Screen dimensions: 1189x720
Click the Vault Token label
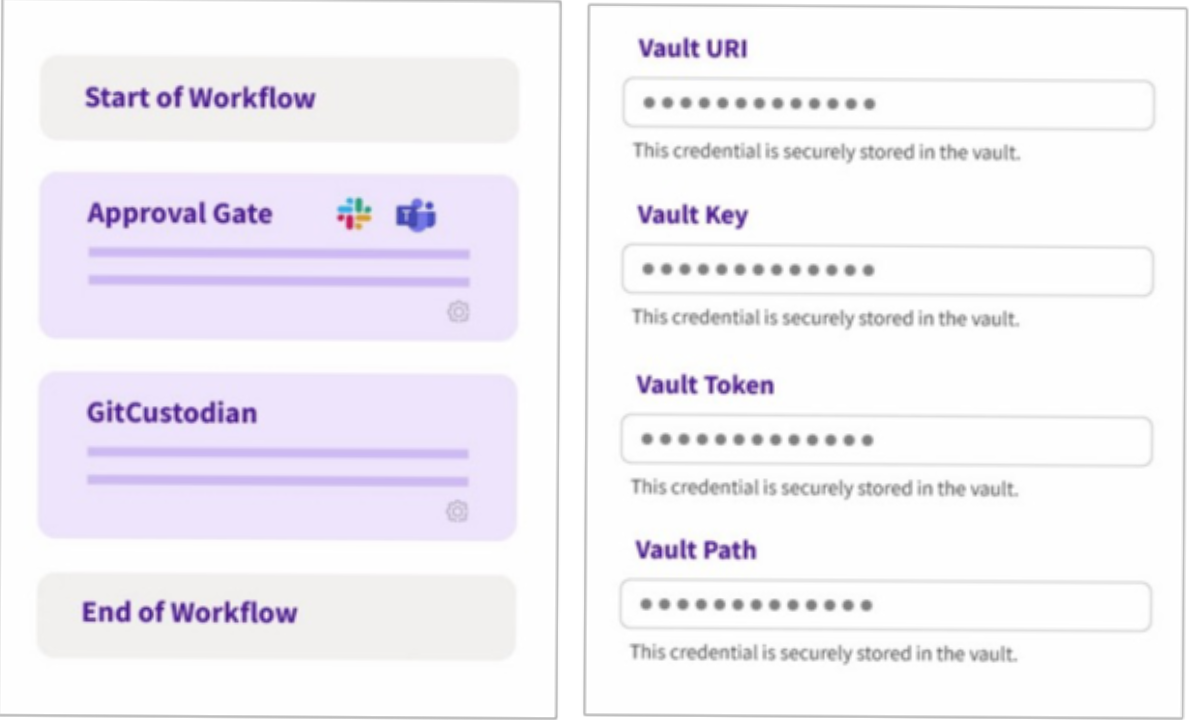[705, 385]
